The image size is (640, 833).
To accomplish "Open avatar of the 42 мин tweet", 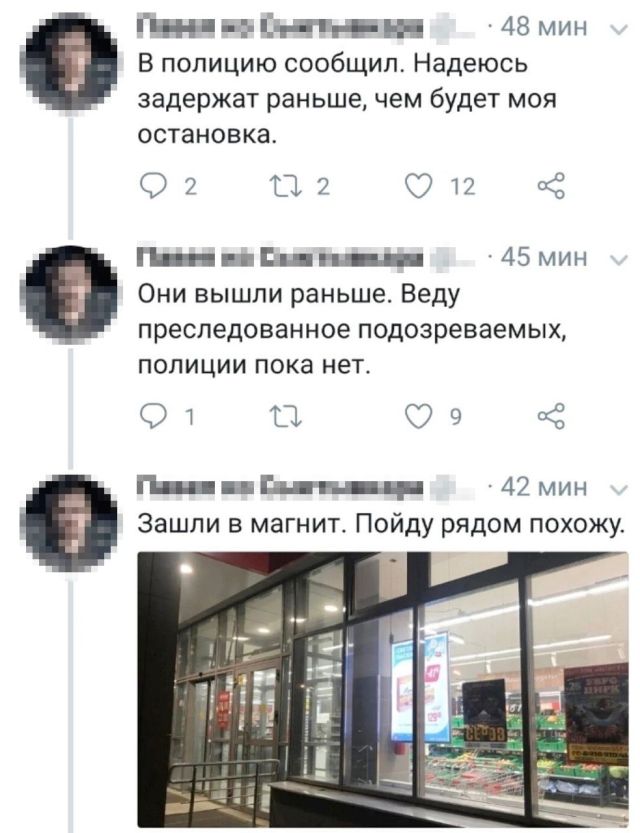I will (71, 522).
